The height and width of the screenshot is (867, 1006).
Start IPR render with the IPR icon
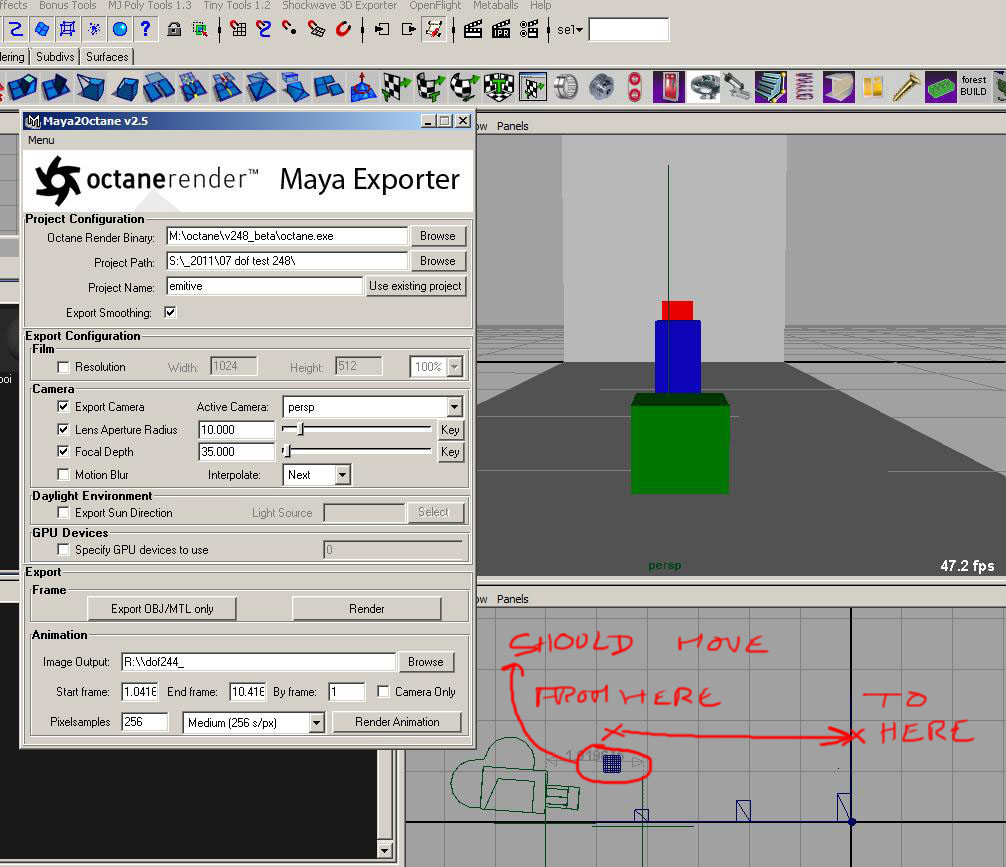coord(500,30)
